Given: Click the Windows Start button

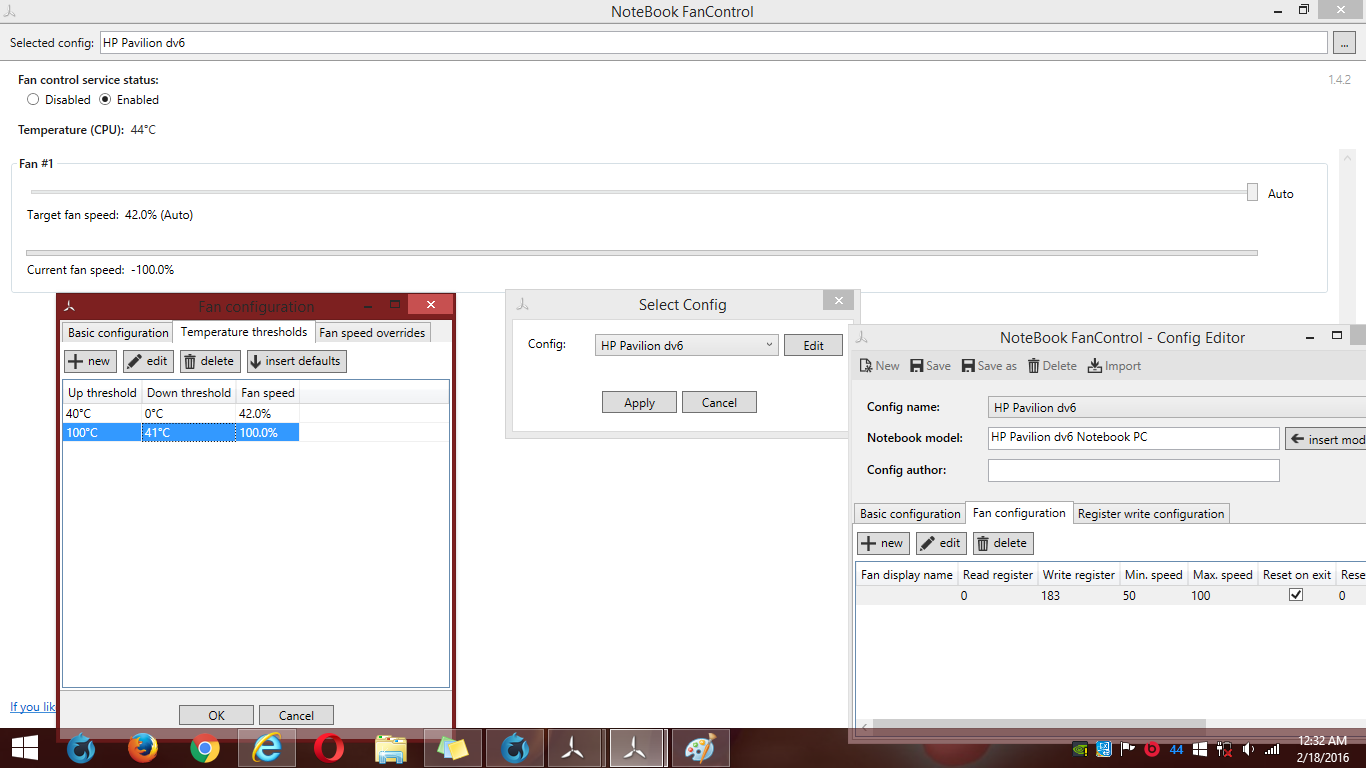Looking at the screenshot, I should (24, 748).
